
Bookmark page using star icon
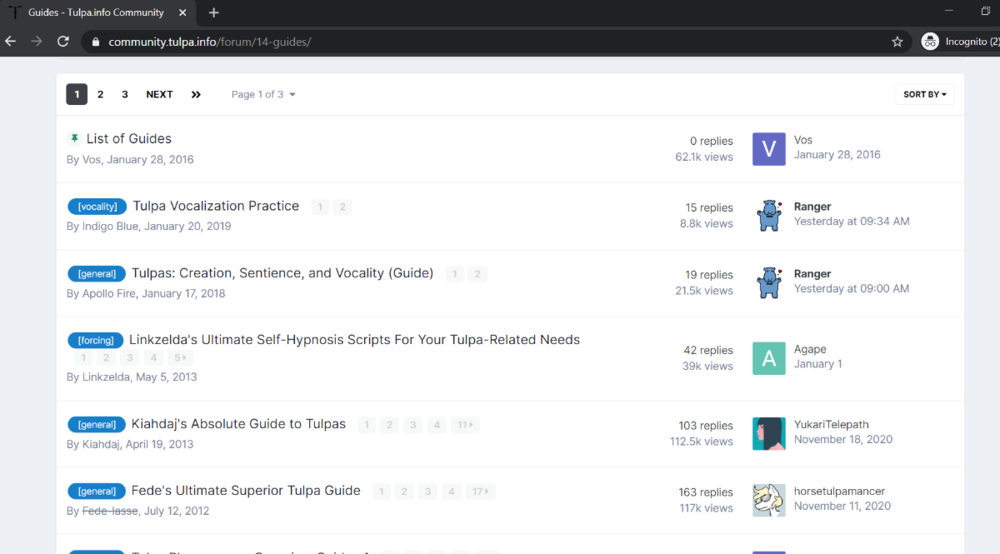pos(897,42)
